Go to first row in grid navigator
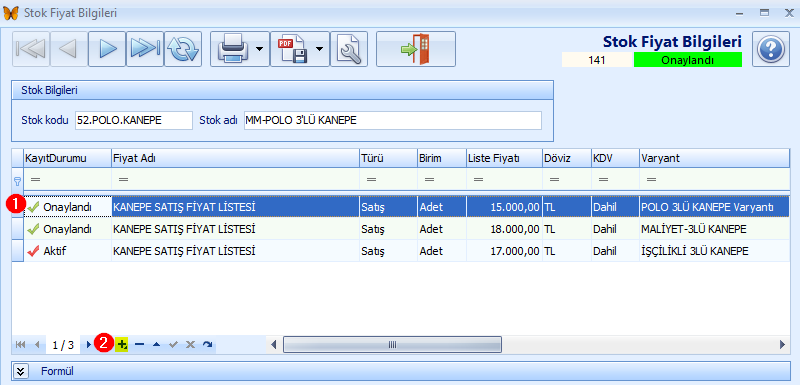 [21, 345]
